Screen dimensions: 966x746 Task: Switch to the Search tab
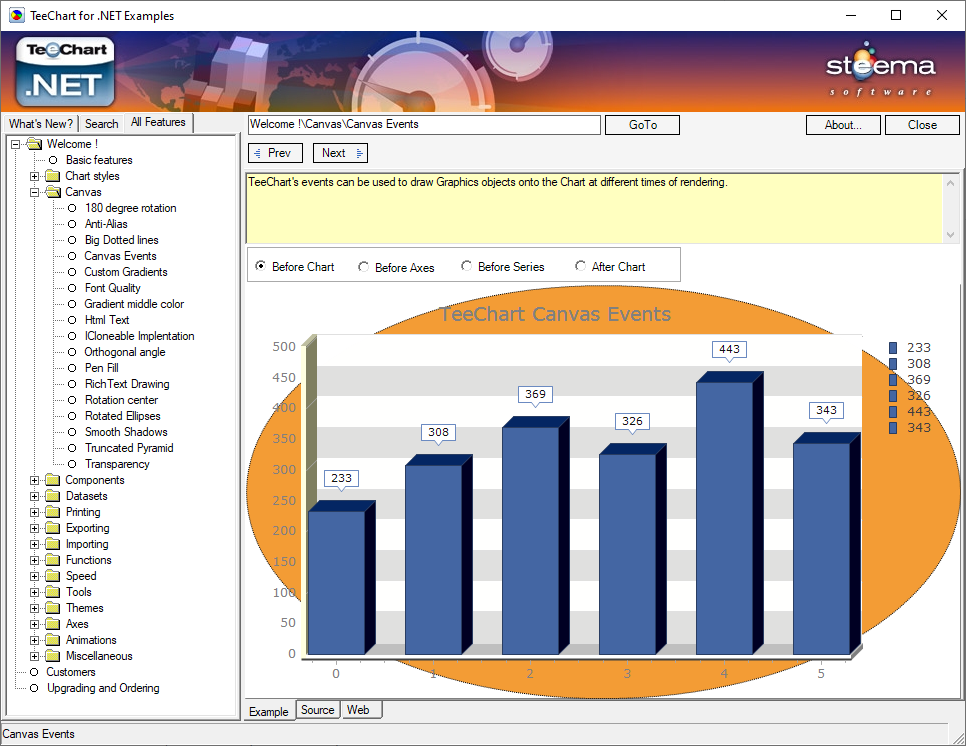click(102, 124)
